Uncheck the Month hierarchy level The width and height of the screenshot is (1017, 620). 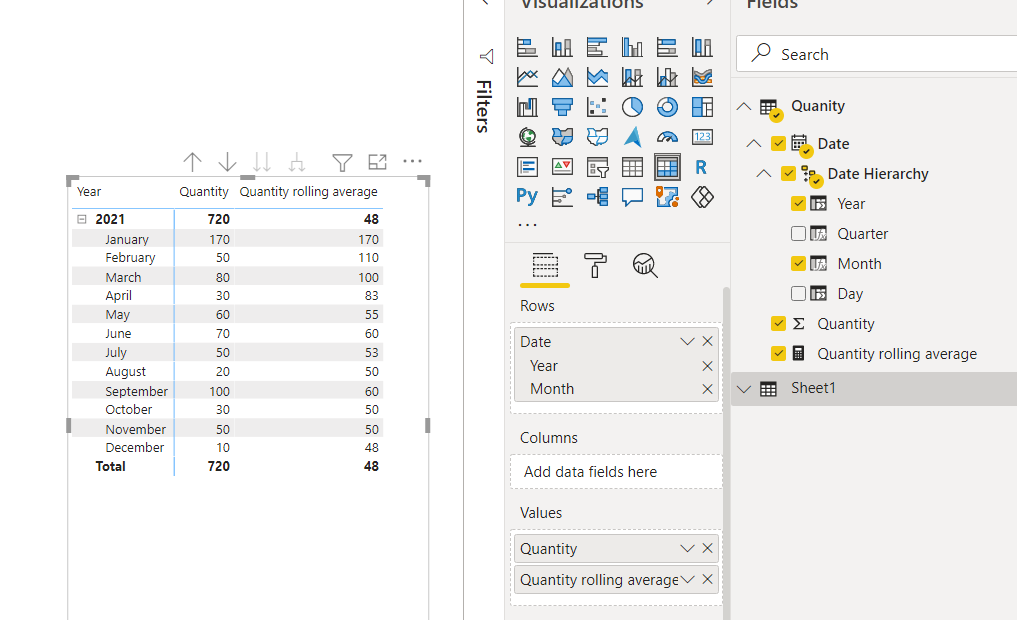tap(798, 263)
